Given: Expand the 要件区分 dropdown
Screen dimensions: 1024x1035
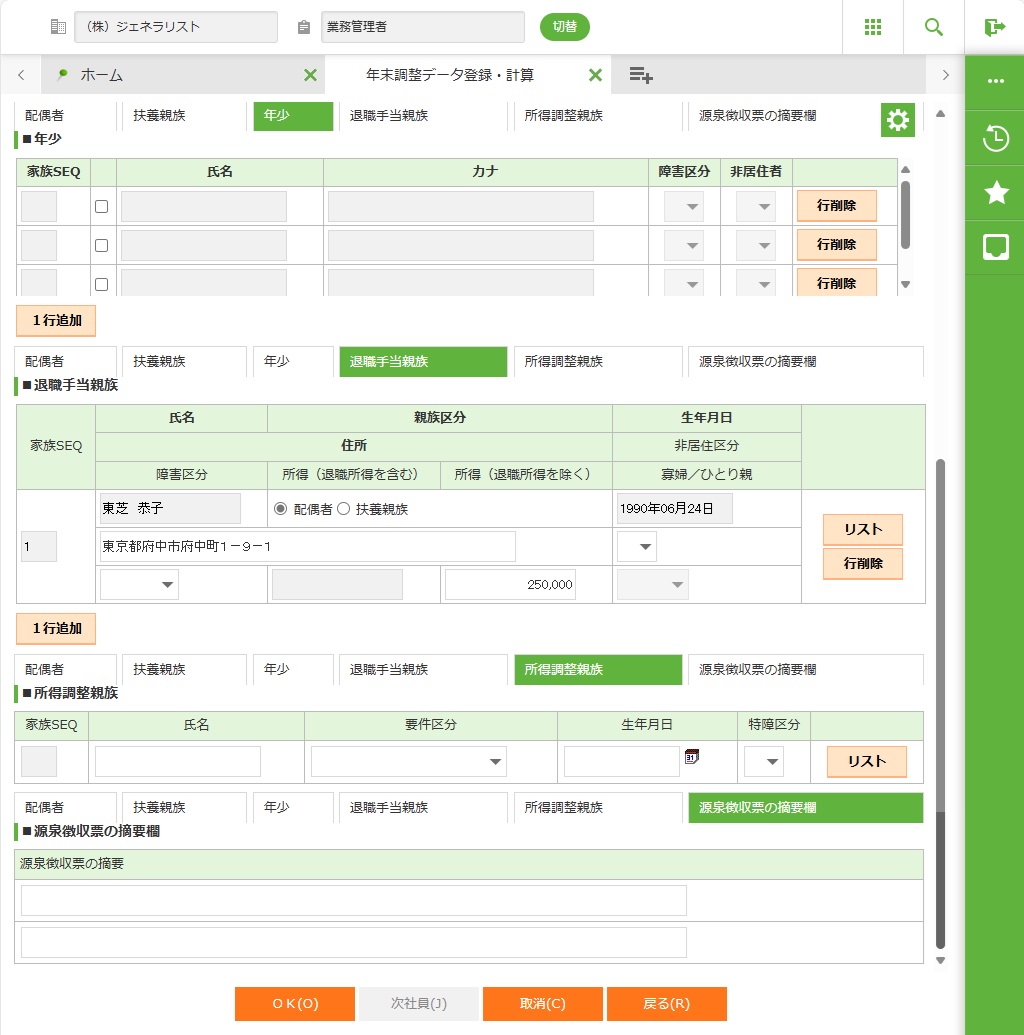Looking at the screenshot, I should (x=408, y=762).
